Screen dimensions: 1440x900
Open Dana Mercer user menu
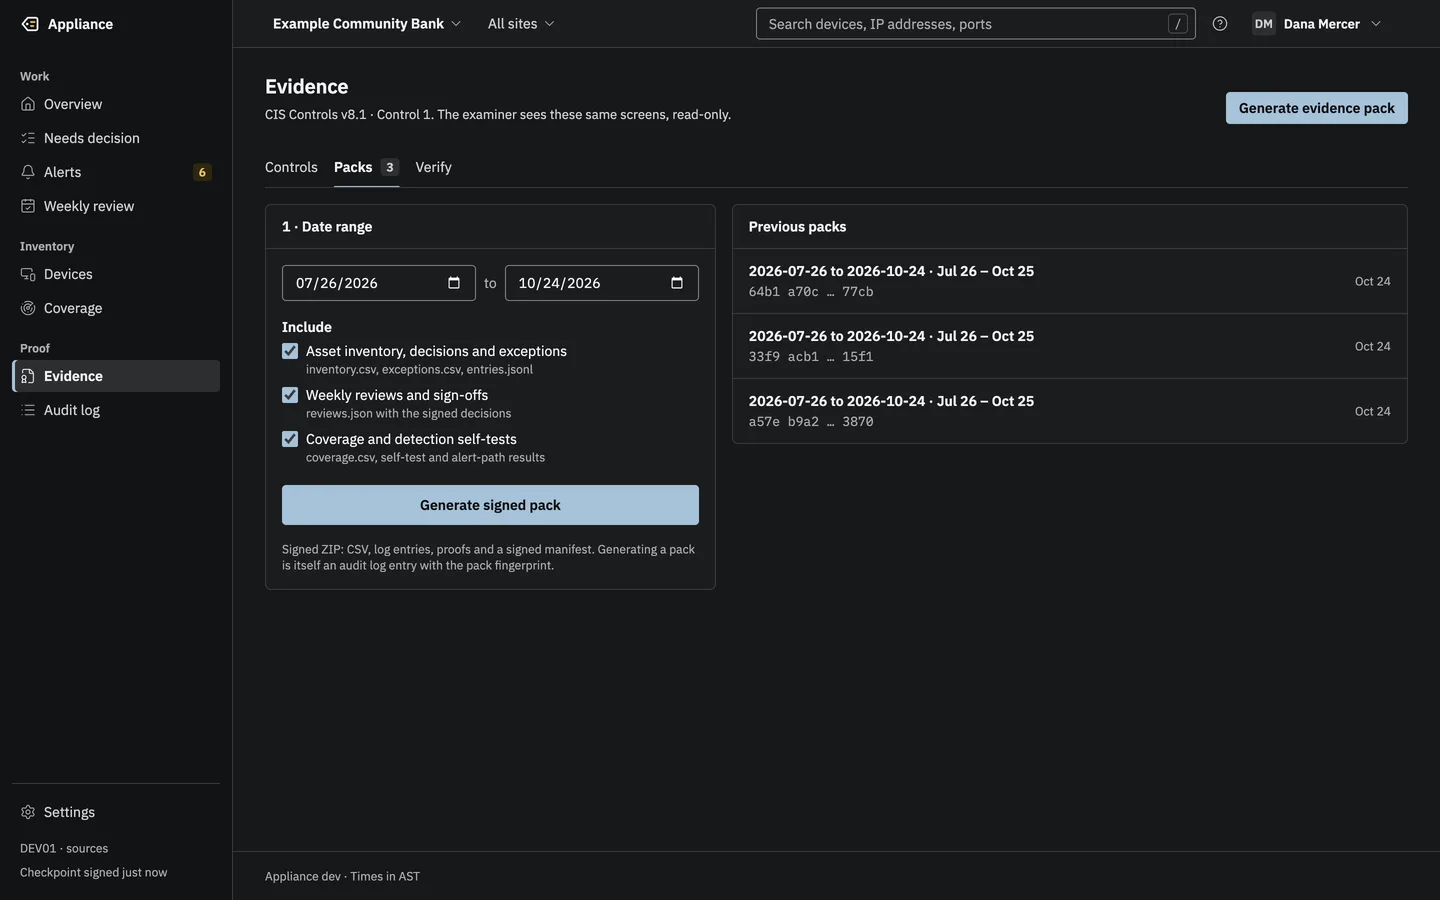pyautogui.click(x=1316, y=24)
